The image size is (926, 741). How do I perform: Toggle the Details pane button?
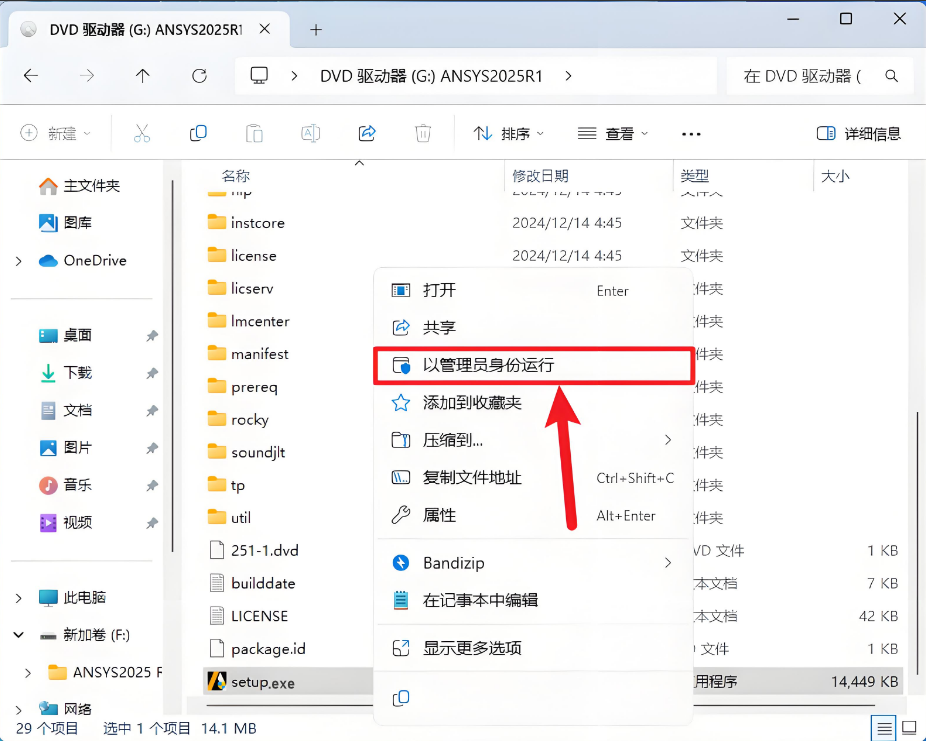859,133
